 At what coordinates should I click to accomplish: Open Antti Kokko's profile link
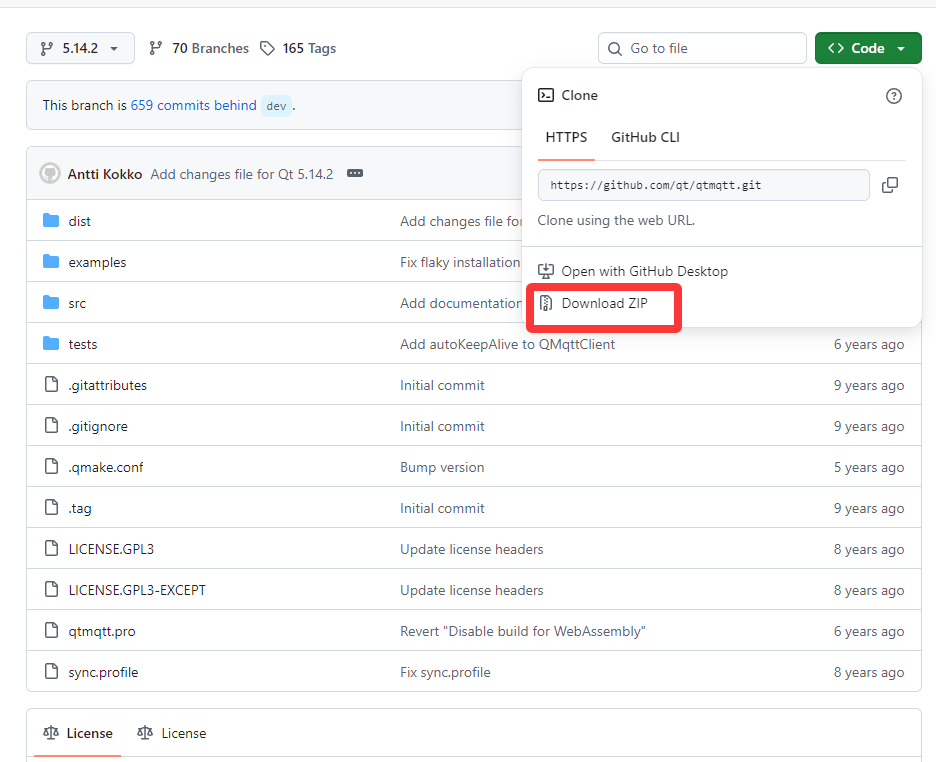(104, 174)
